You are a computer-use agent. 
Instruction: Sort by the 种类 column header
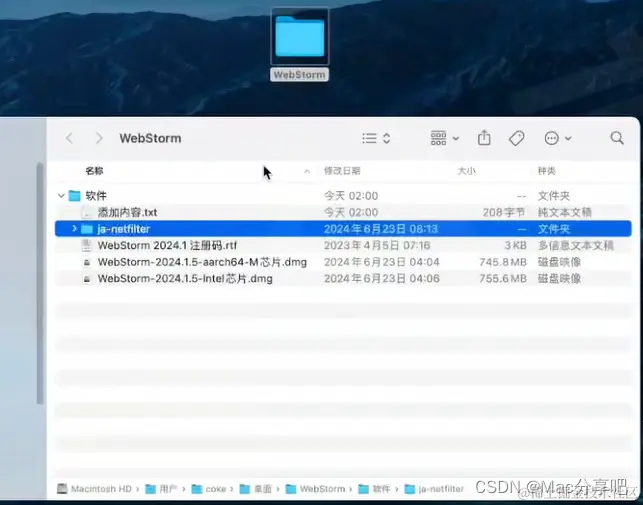click(x=547, y=171)
